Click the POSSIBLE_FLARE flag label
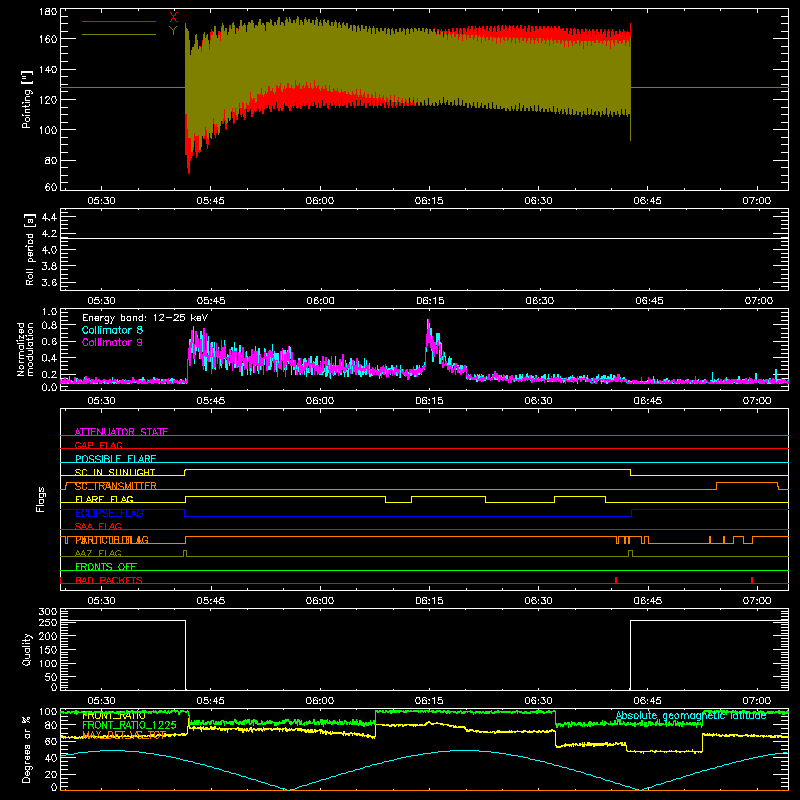Viewport: 800px width, 800px height. [x=115, y=459]
